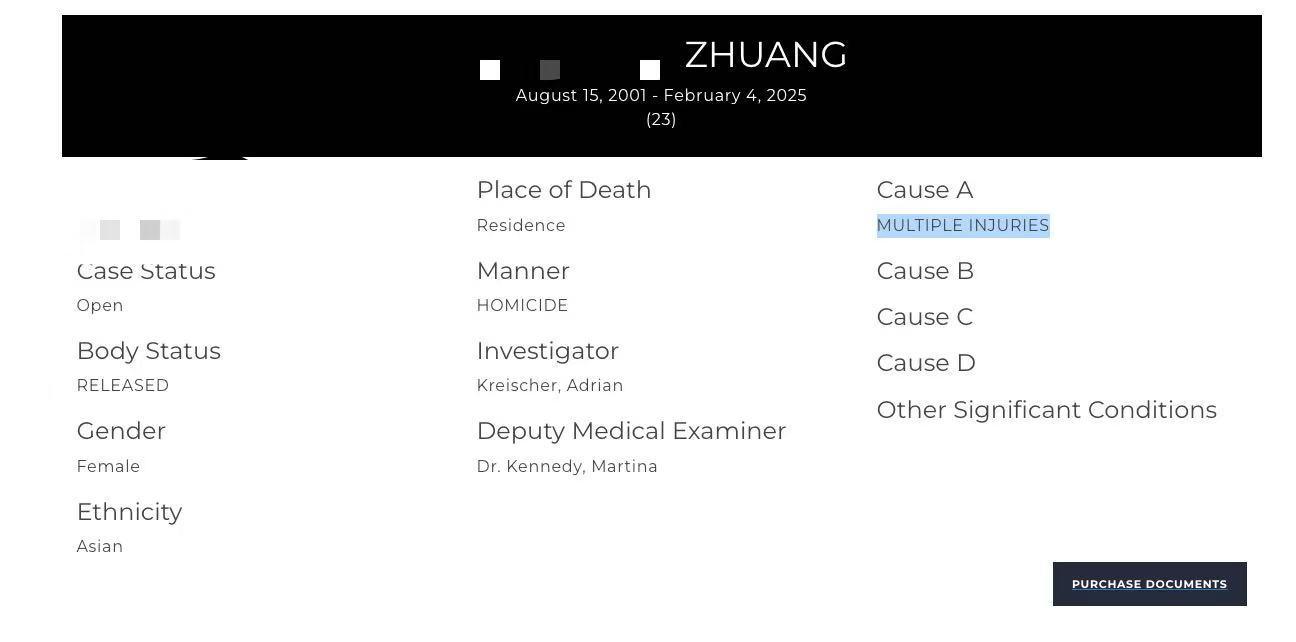Screen dimensions: 1296x642
Task: Click the Purchase Documents button
Action: click(x=1149, y=584)
